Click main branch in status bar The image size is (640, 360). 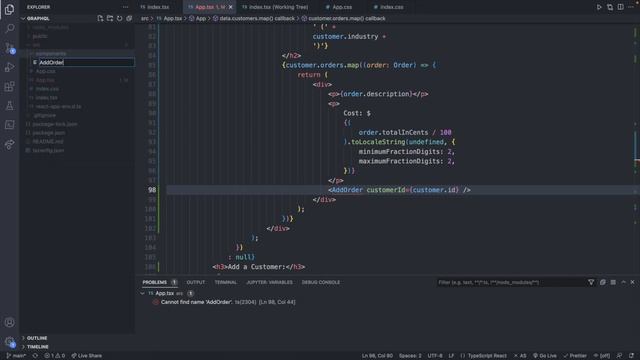pyautogui.click(x=16, y=356)
